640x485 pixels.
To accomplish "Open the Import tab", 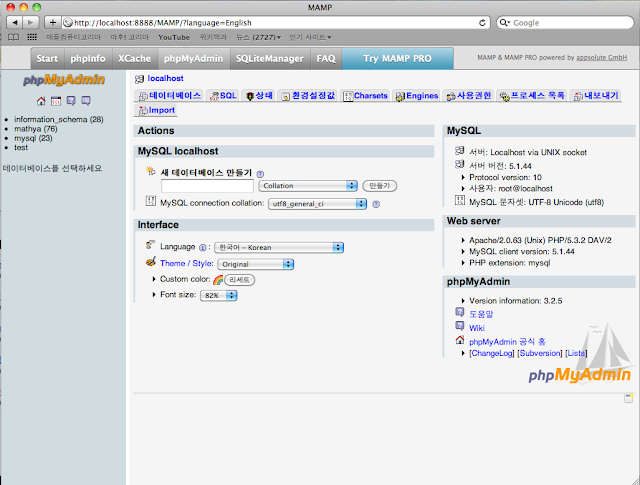I will pyautogui.click(x=156, y=110).
